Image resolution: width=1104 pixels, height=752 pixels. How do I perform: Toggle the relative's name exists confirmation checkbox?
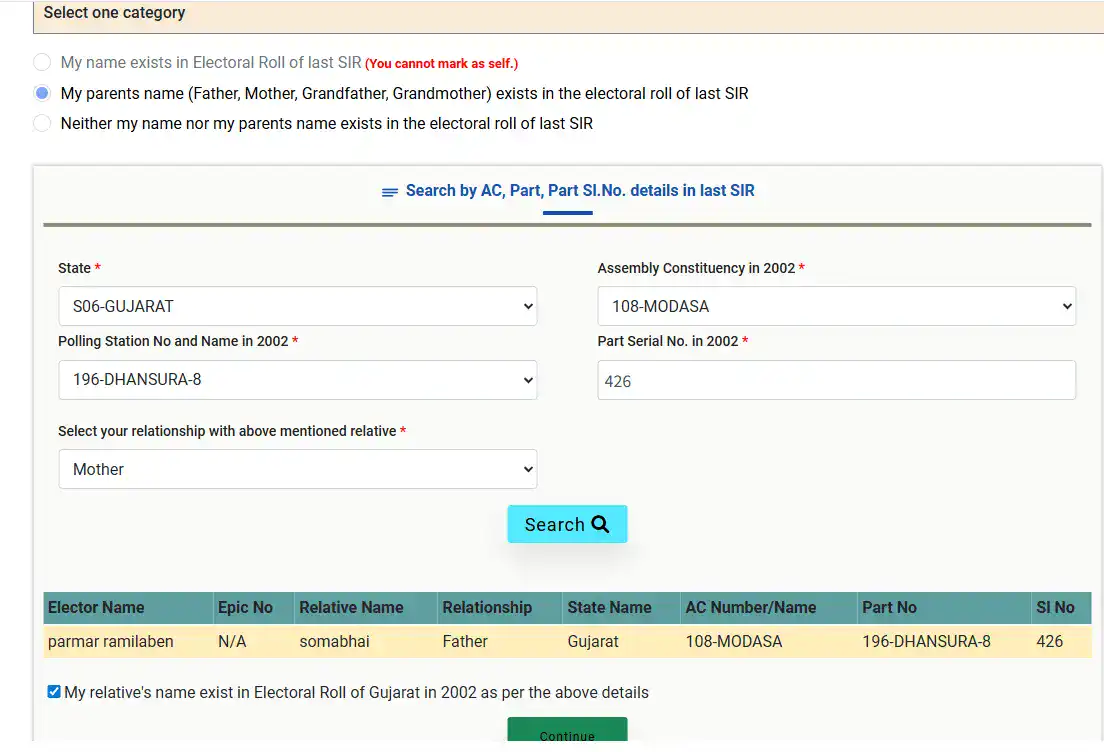coord(54,692)
